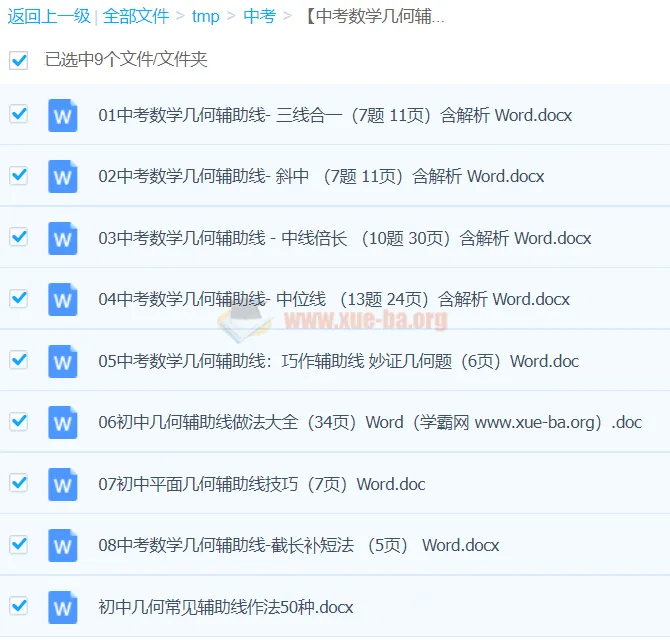Go back via 返回上一级 link
This screenshot has width=670, height=640.
click(48, 16)
